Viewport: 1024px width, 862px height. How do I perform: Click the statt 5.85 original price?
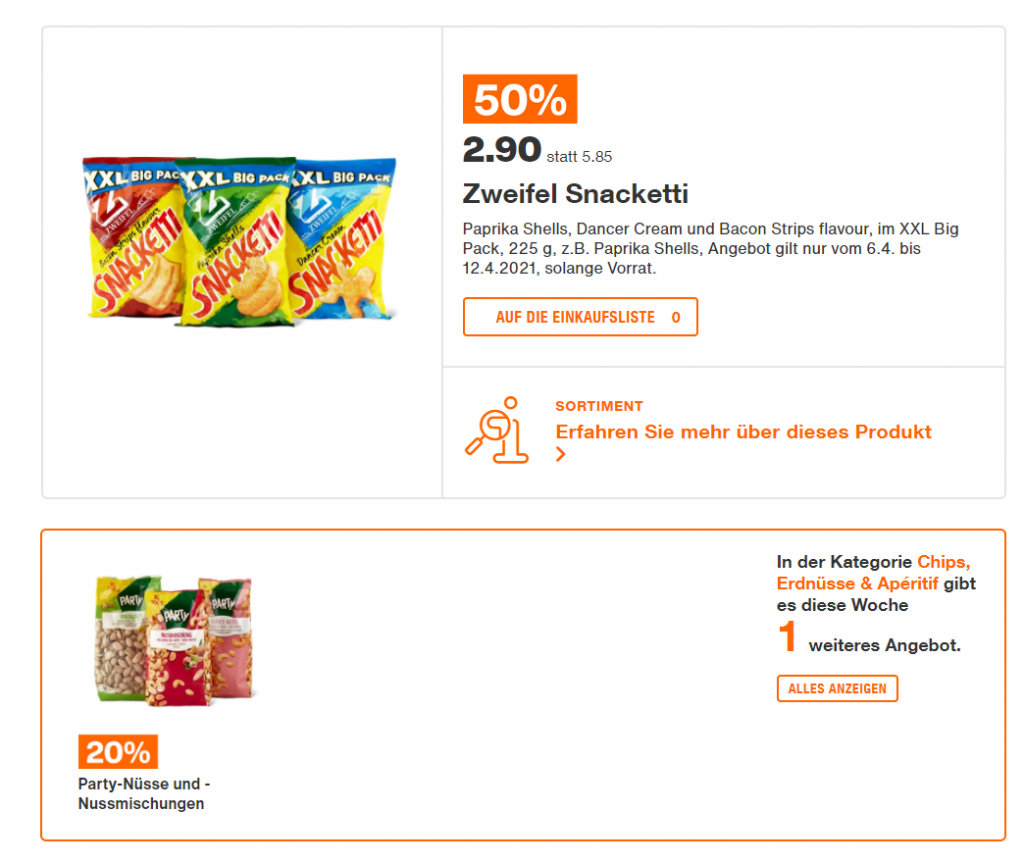(579, 156)
